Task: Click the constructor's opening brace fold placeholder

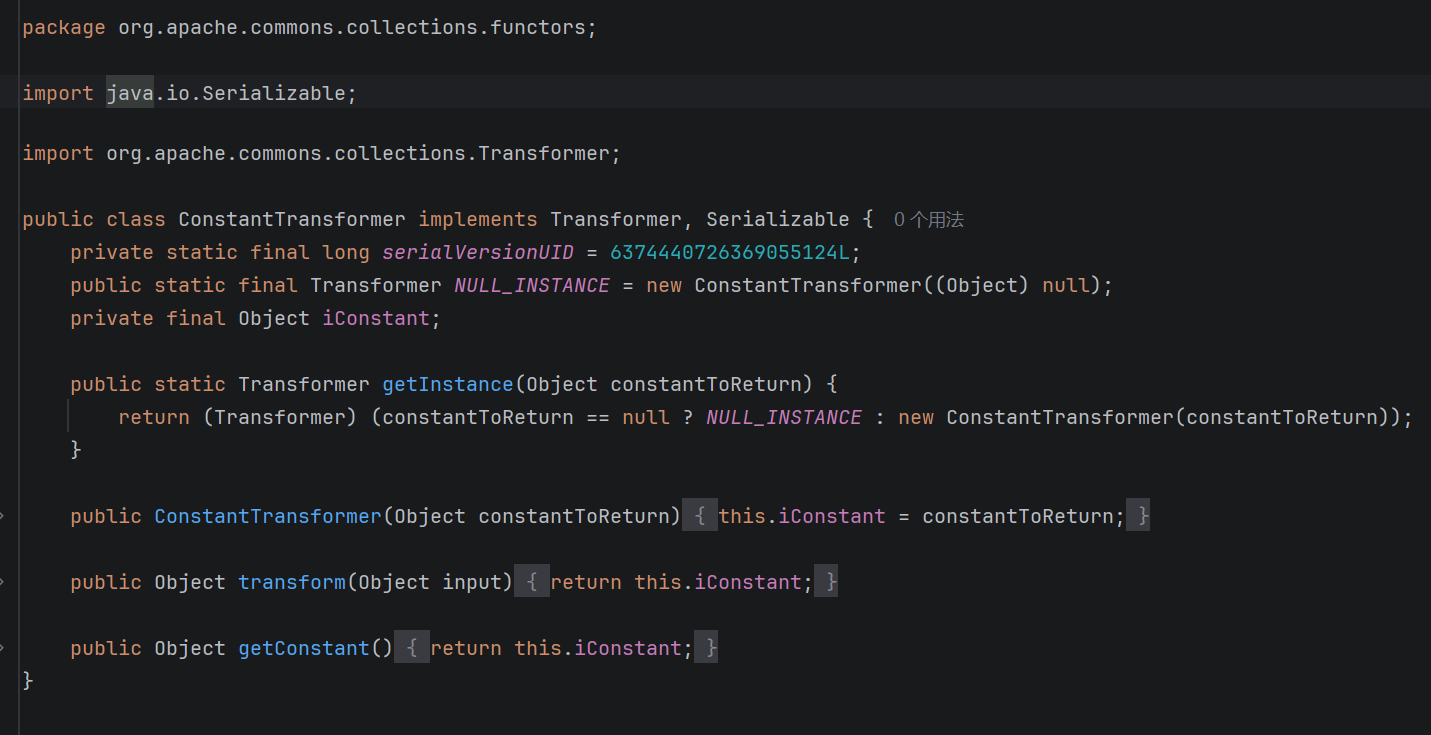Action: tap(700, 516)
